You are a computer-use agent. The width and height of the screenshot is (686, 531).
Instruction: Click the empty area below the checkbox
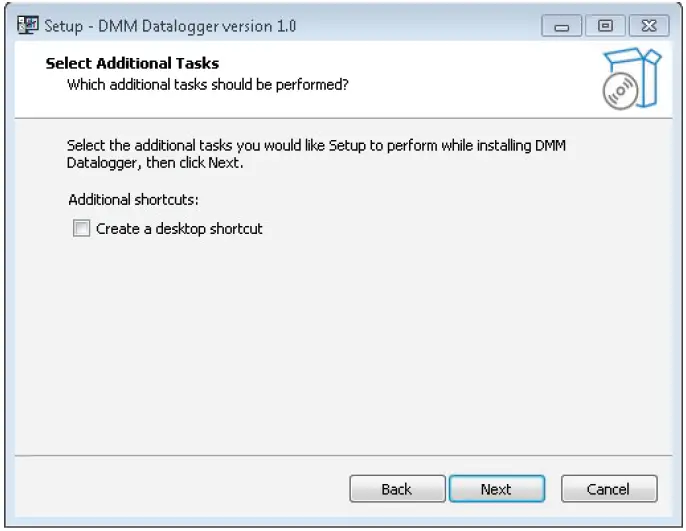[340, 340]
